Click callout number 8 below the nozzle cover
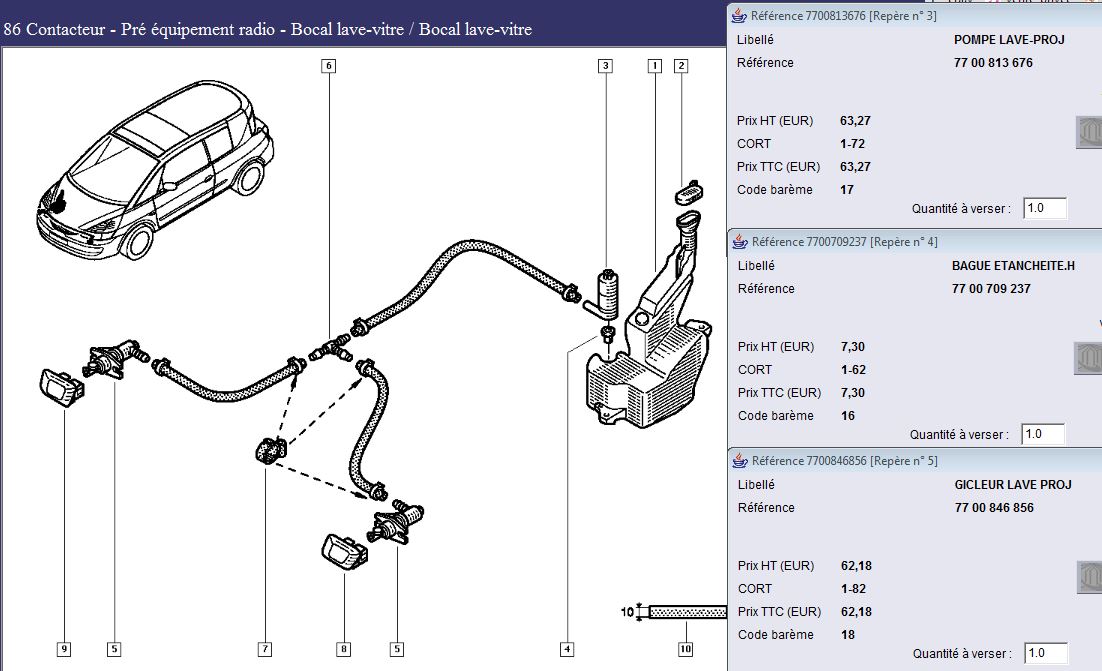The image size is (1102, 671). 343,649
